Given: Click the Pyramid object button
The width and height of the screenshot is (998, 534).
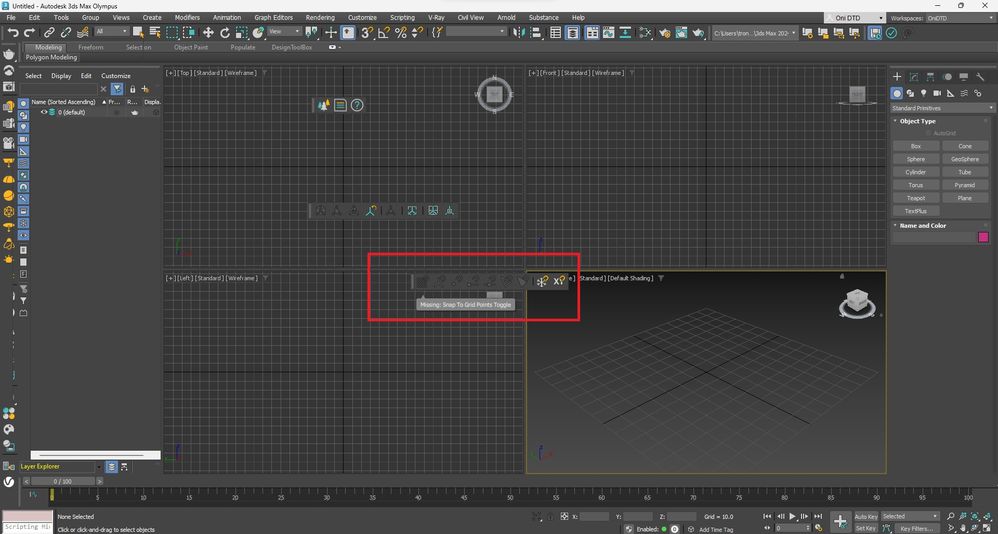Looking at the screenshot, I should coord(965,185).
